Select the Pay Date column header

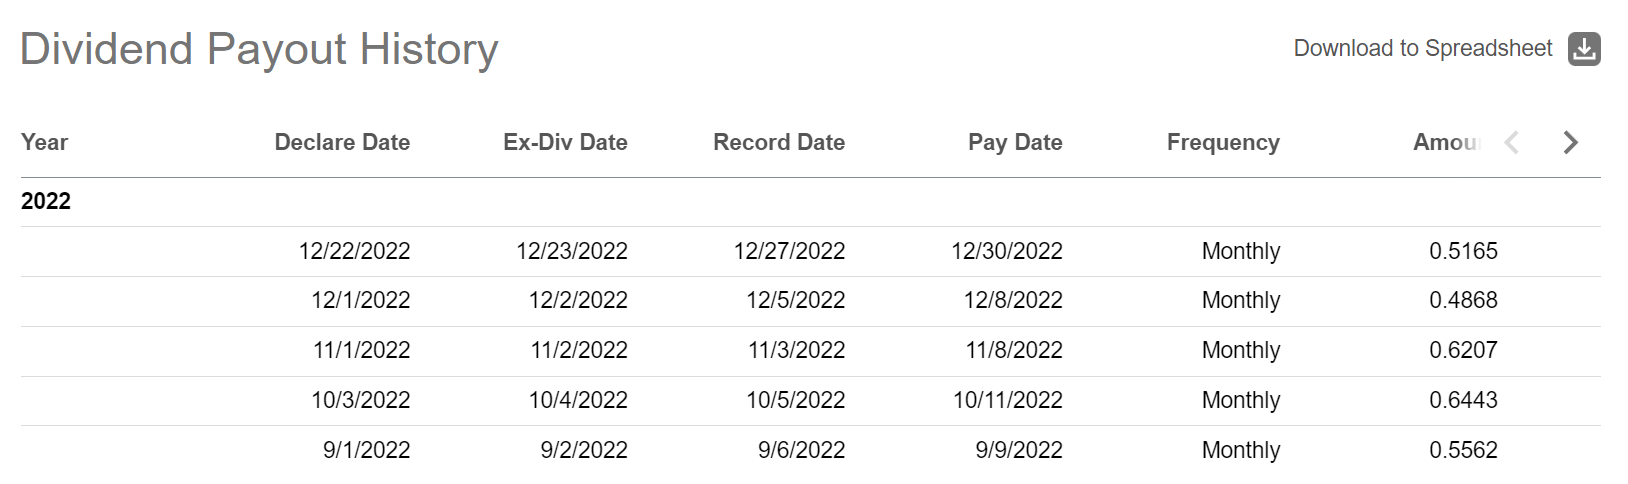(1015, 142)
